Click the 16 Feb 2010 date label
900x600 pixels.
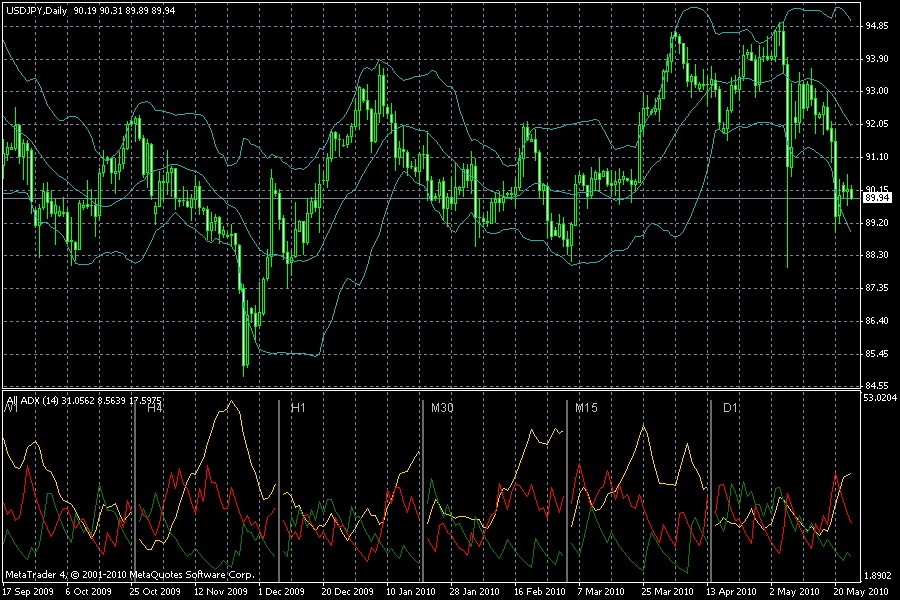point(540,591)
